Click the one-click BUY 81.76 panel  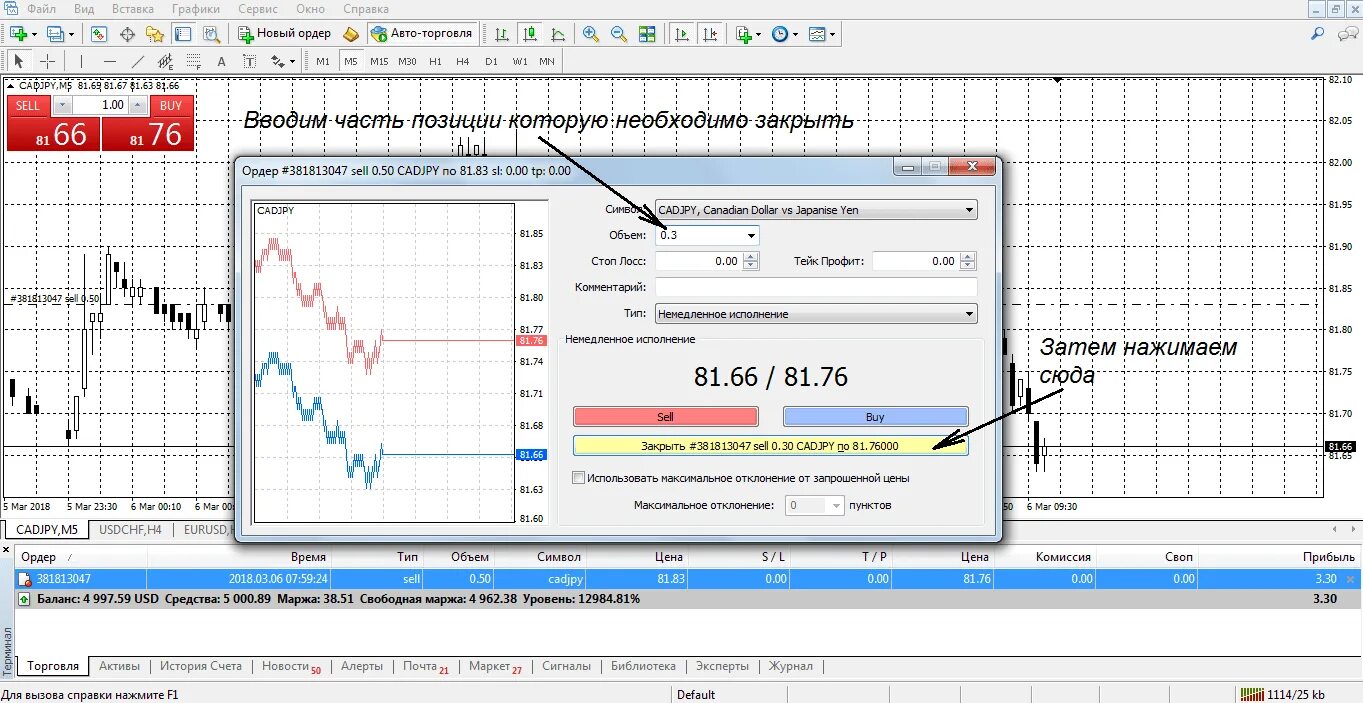coord(148,133)
